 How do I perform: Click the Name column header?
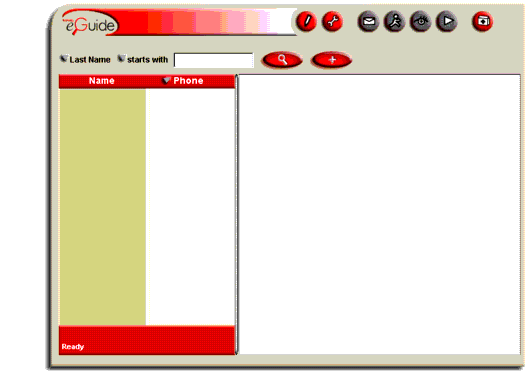101,81
